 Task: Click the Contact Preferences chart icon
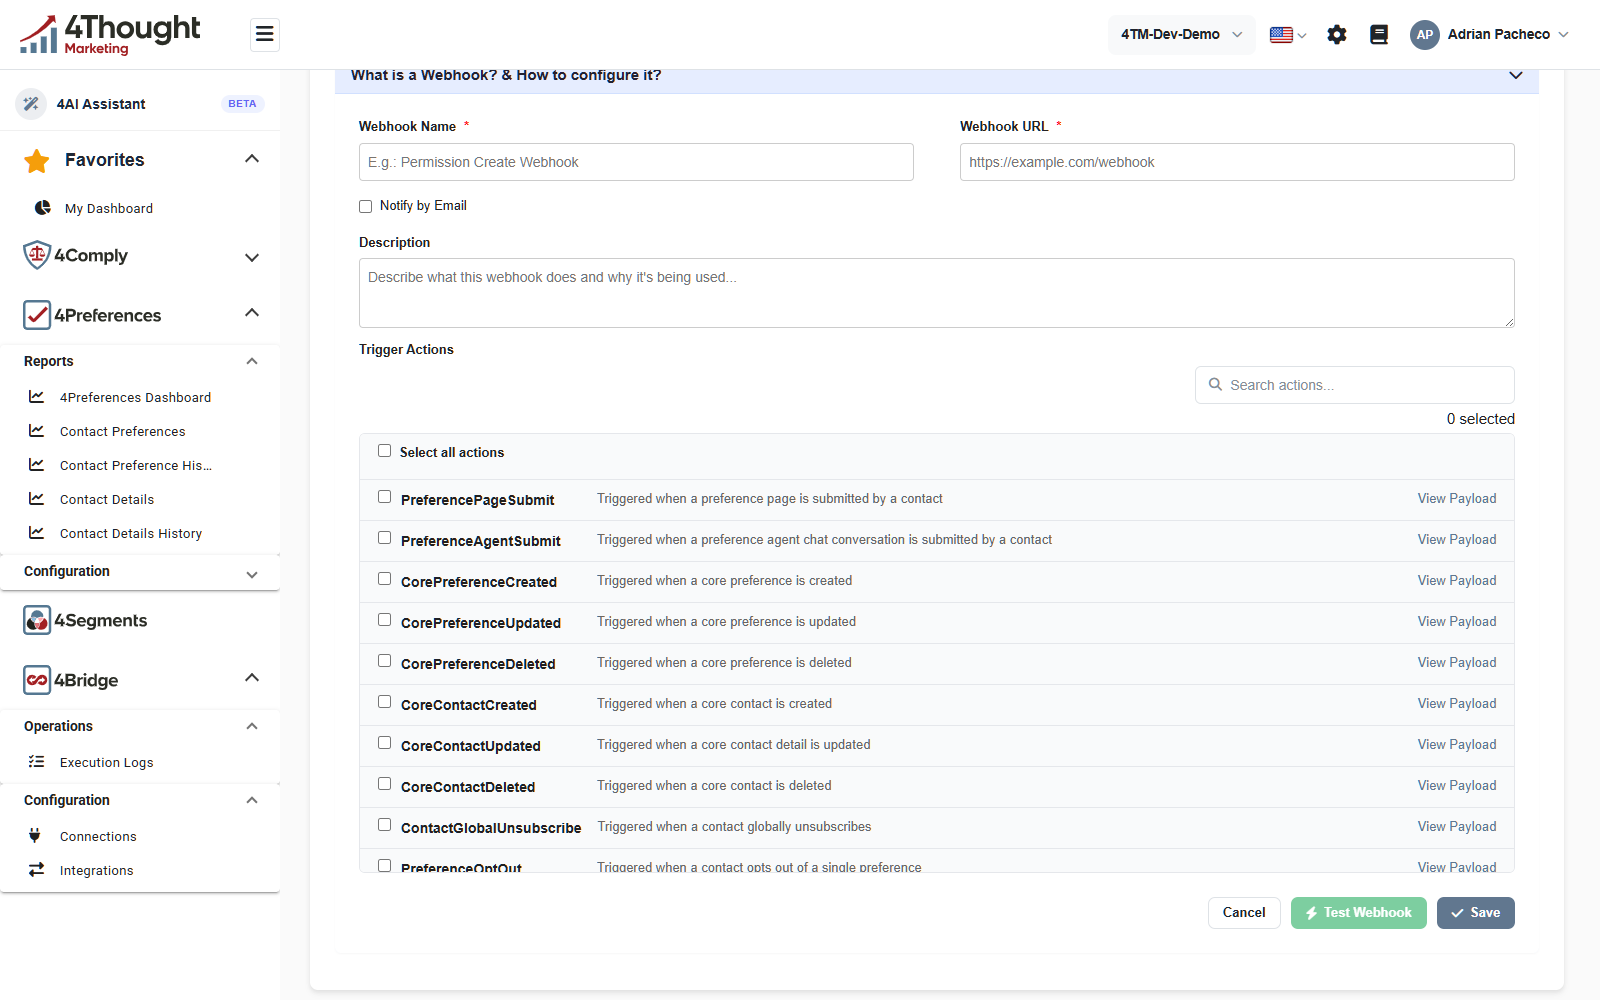37,431
